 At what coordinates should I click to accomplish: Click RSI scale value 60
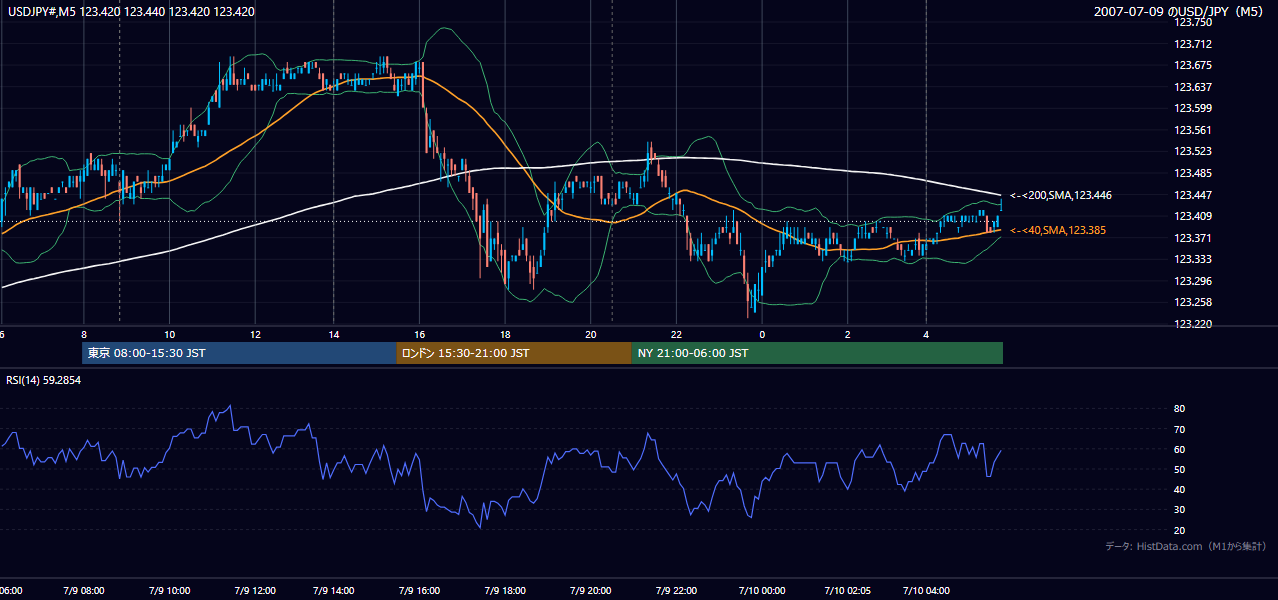(x=1179, y=449)
